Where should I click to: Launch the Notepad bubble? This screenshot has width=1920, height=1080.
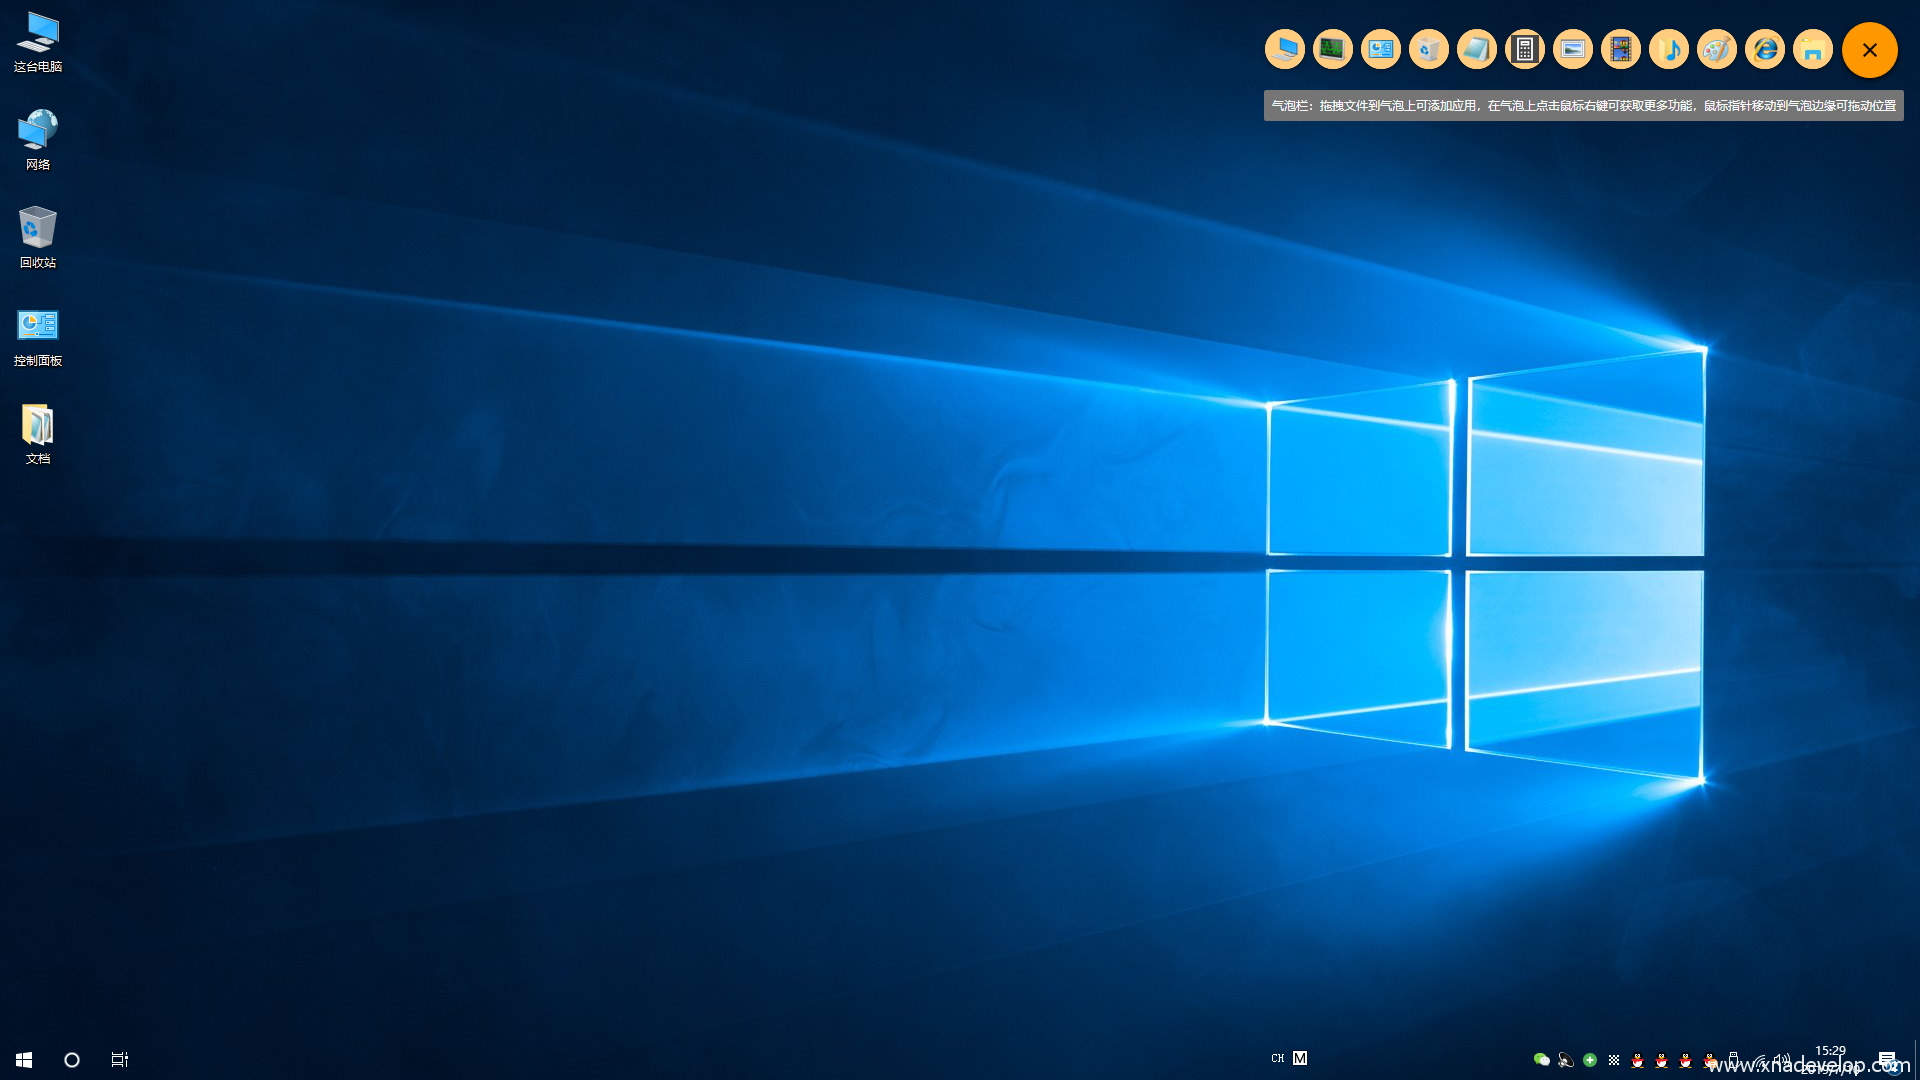1477,49
